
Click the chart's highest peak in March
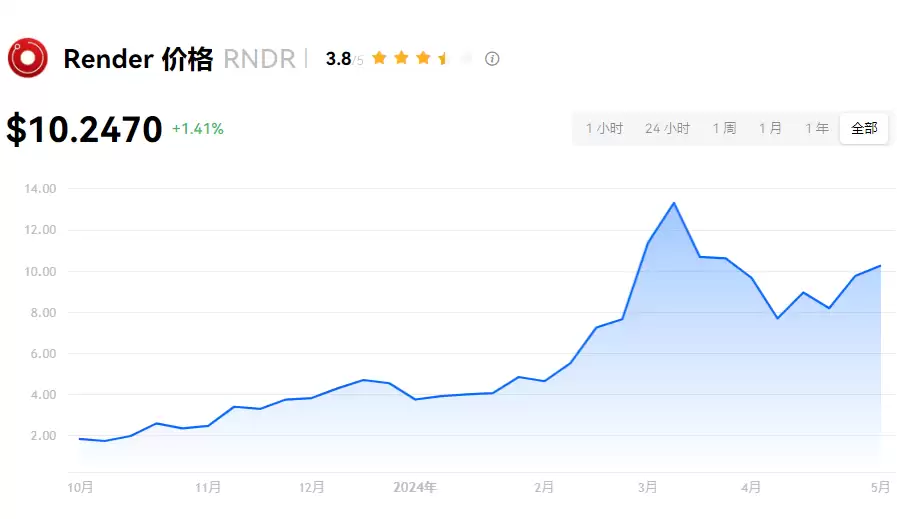point(674,203)
